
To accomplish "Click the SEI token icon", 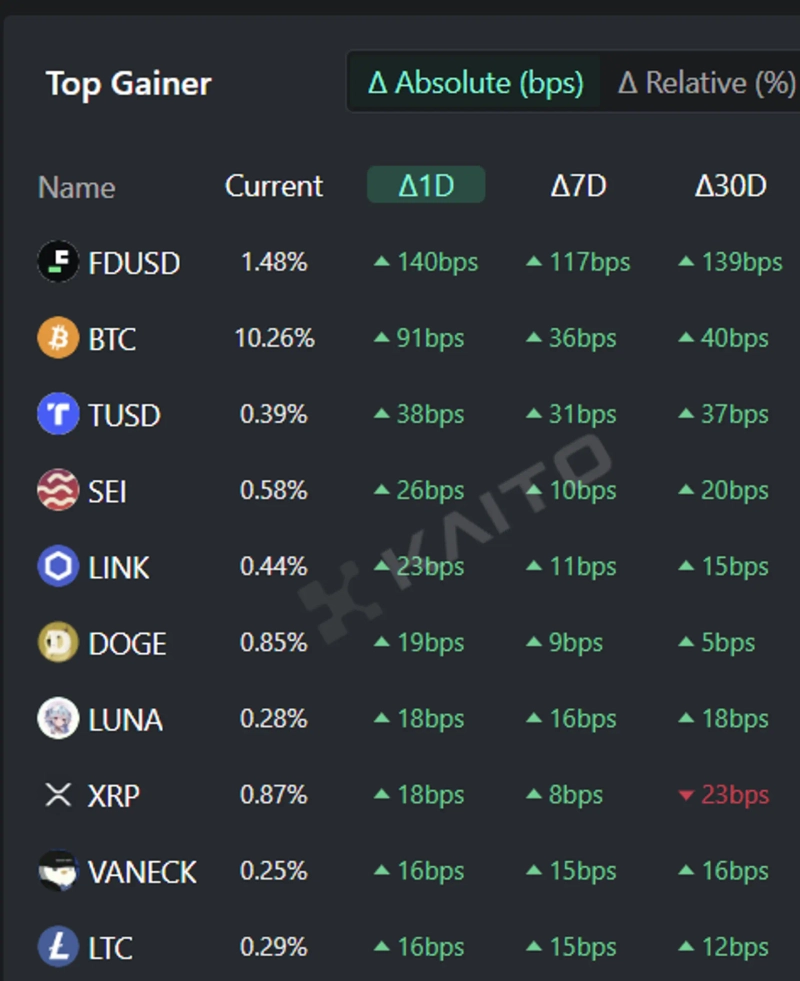I will 58,491.
